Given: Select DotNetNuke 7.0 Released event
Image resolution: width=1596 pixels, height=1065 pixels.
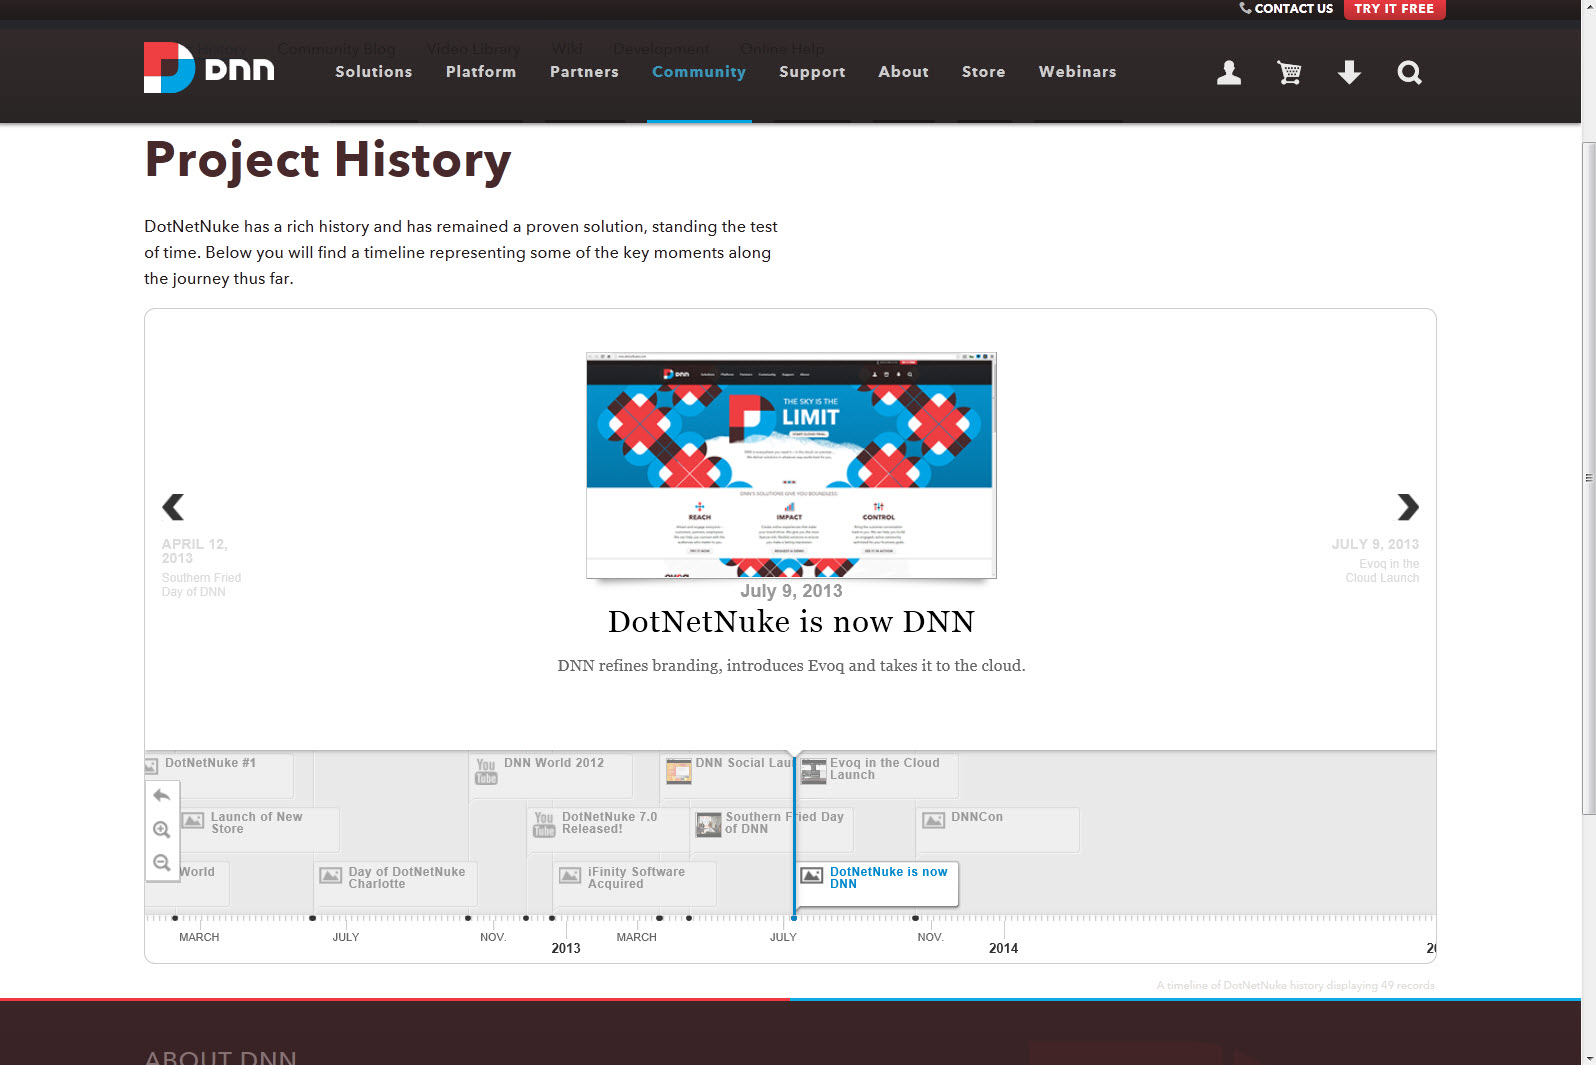Looking at the screenshot, I should pos(609,823).
